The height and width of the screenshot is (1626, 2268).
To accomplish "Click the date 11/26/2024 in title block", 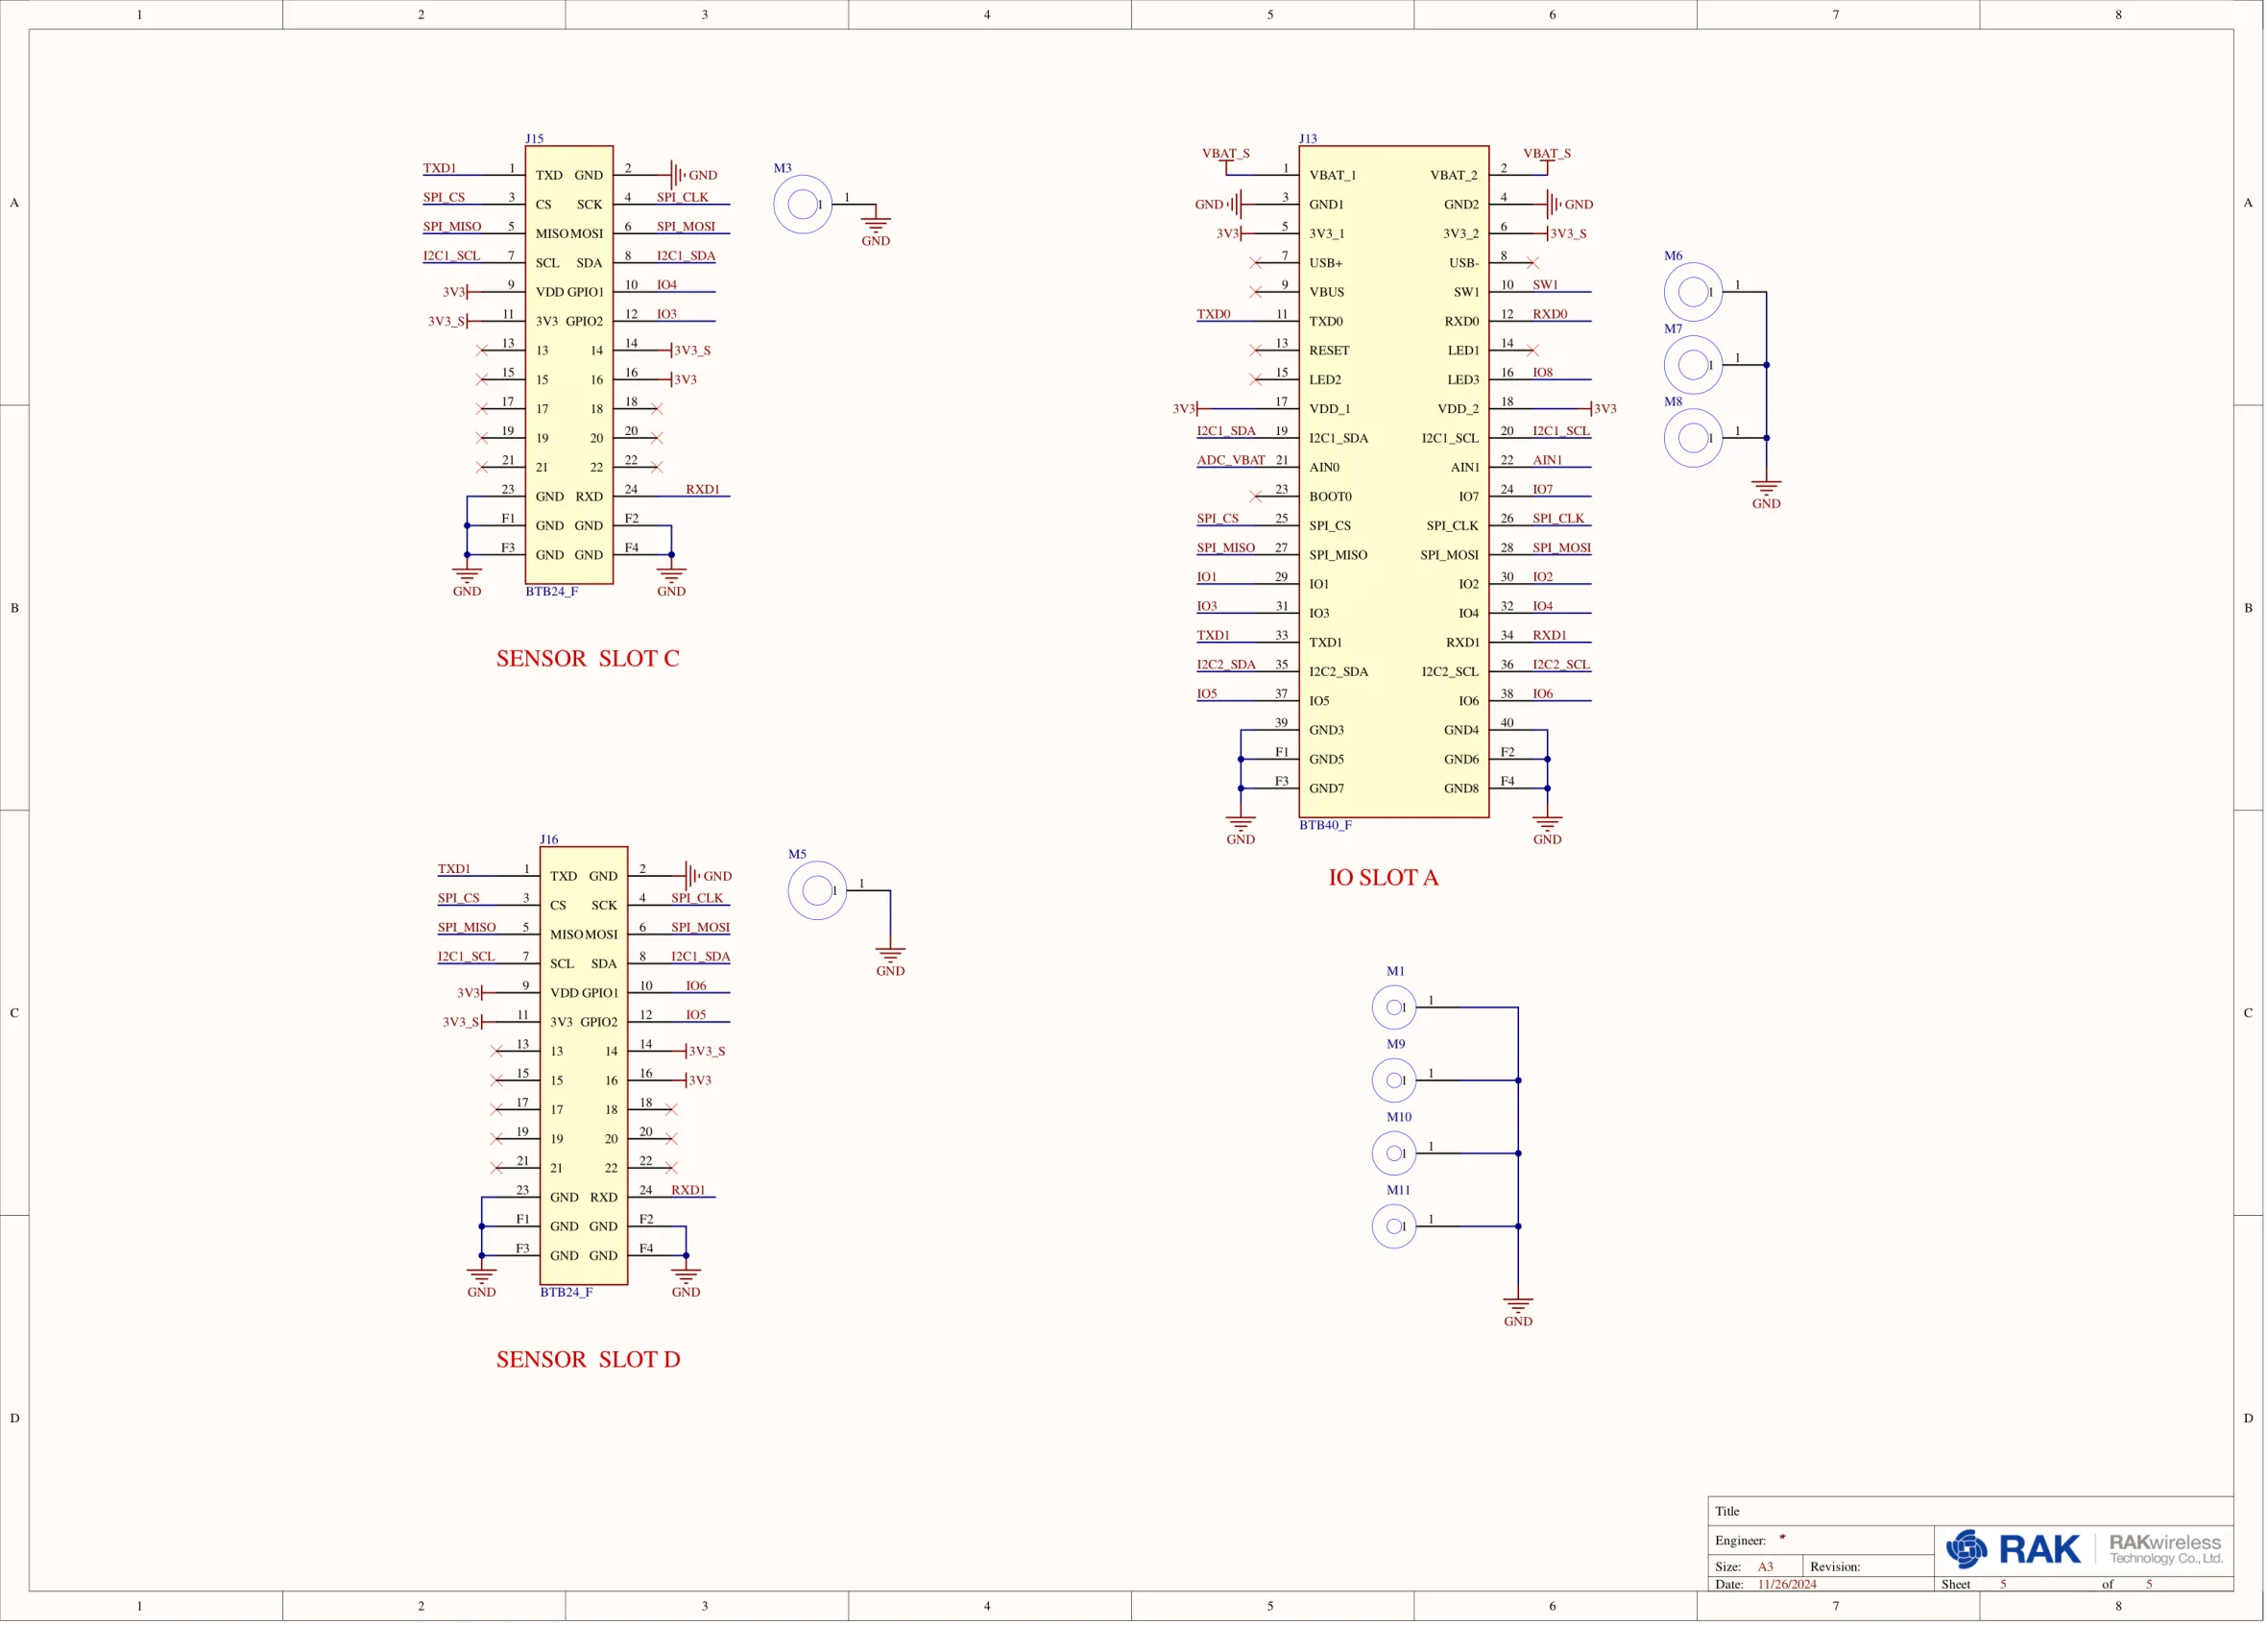I will point(1787,1584).
